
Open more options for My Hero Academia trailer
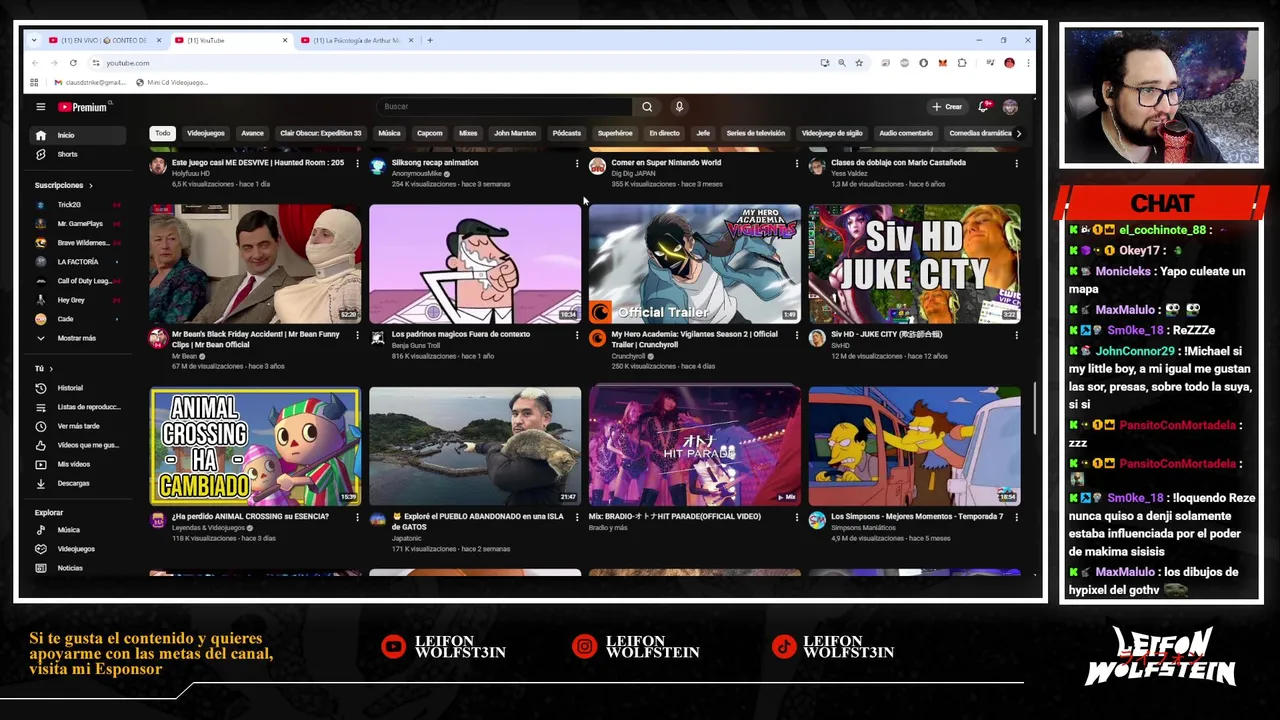point(797,335)
